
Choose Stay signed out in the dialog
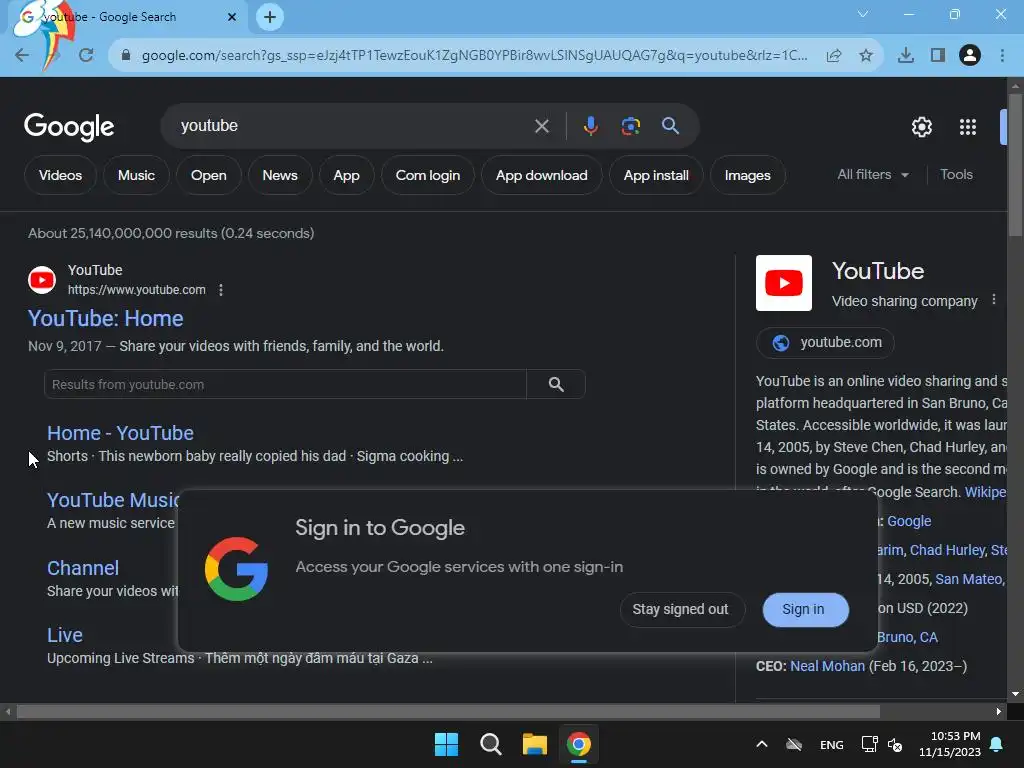click(680, 609)
